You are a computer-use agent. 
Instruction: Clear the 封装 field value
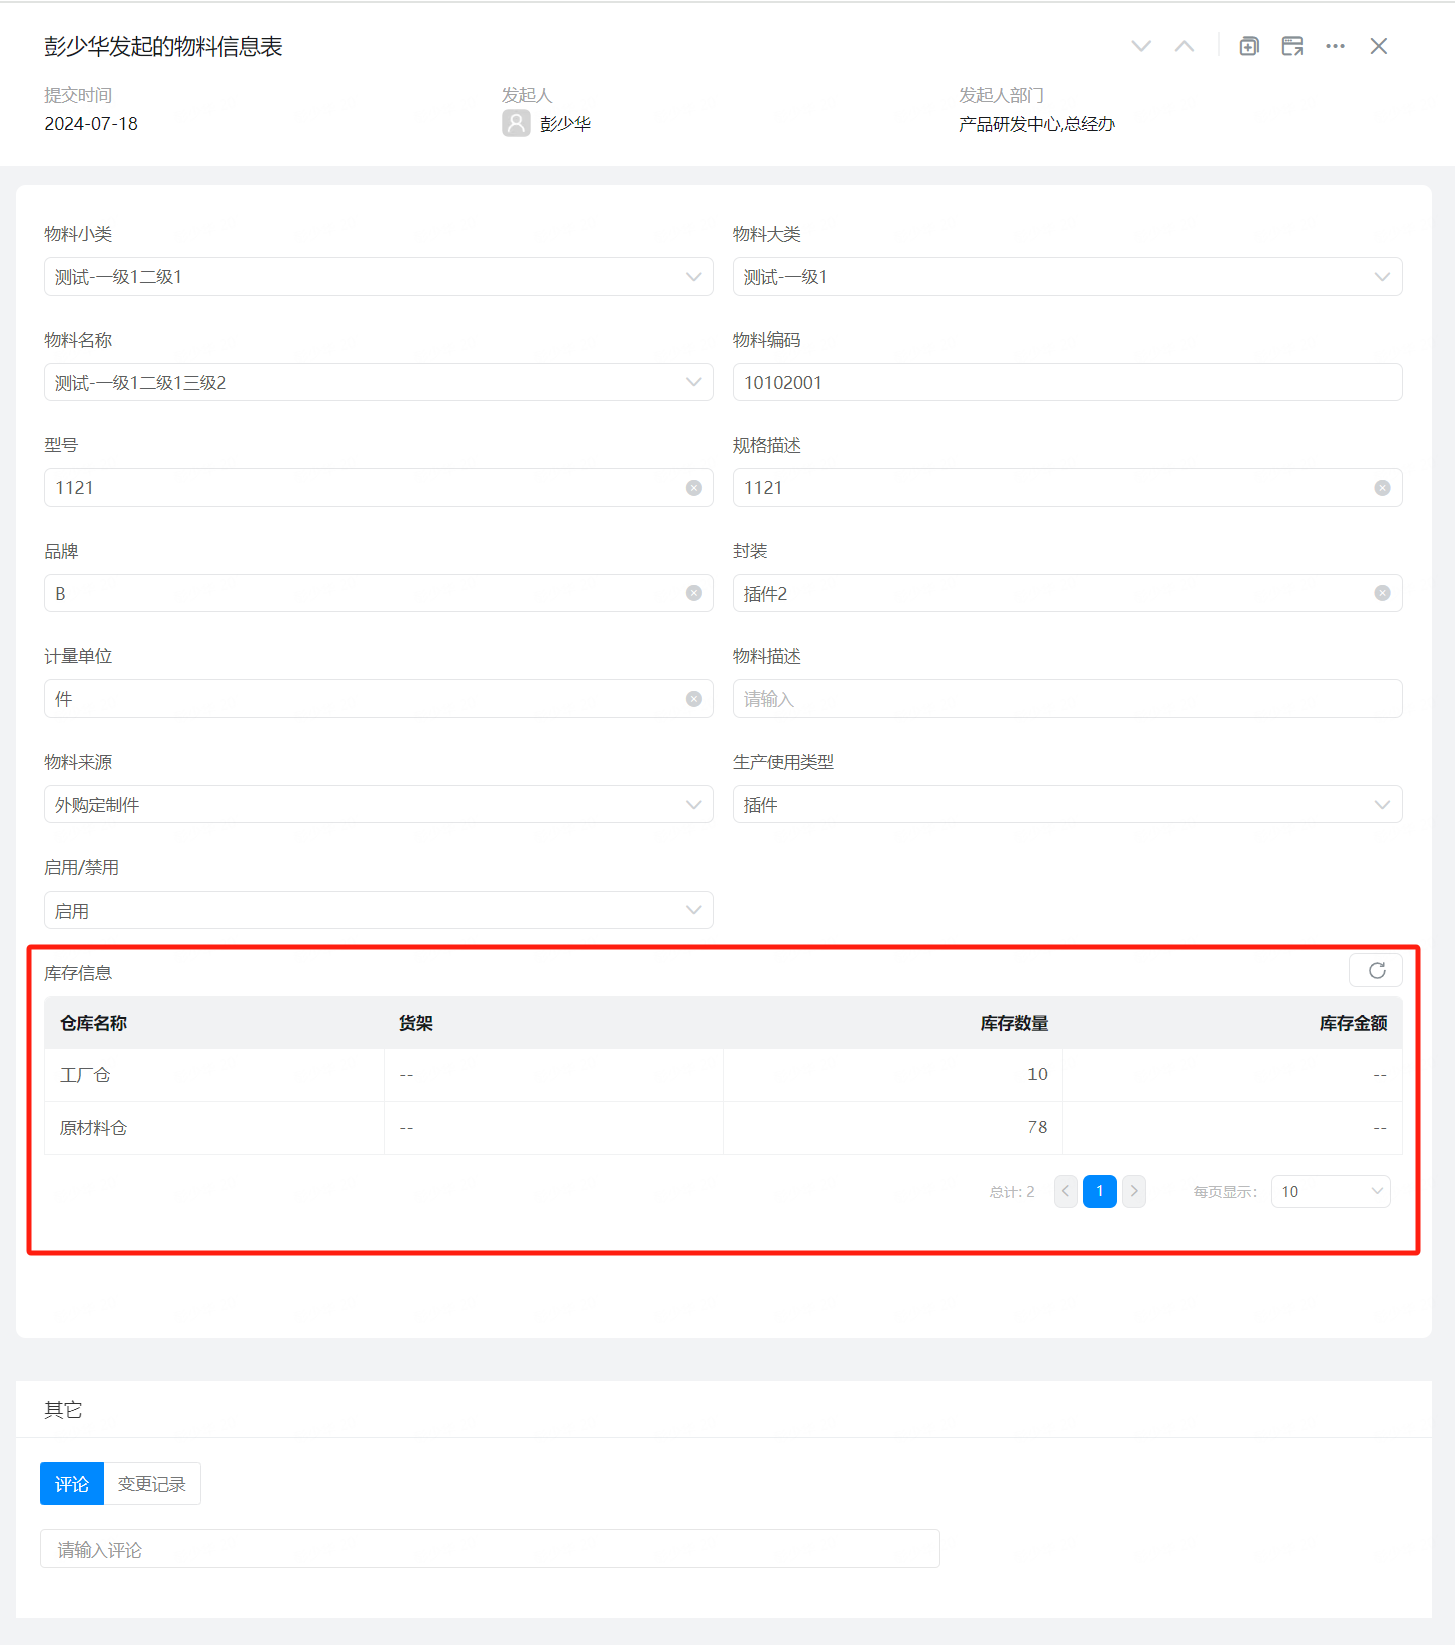pyautogui.click(x=1382, y=593)
